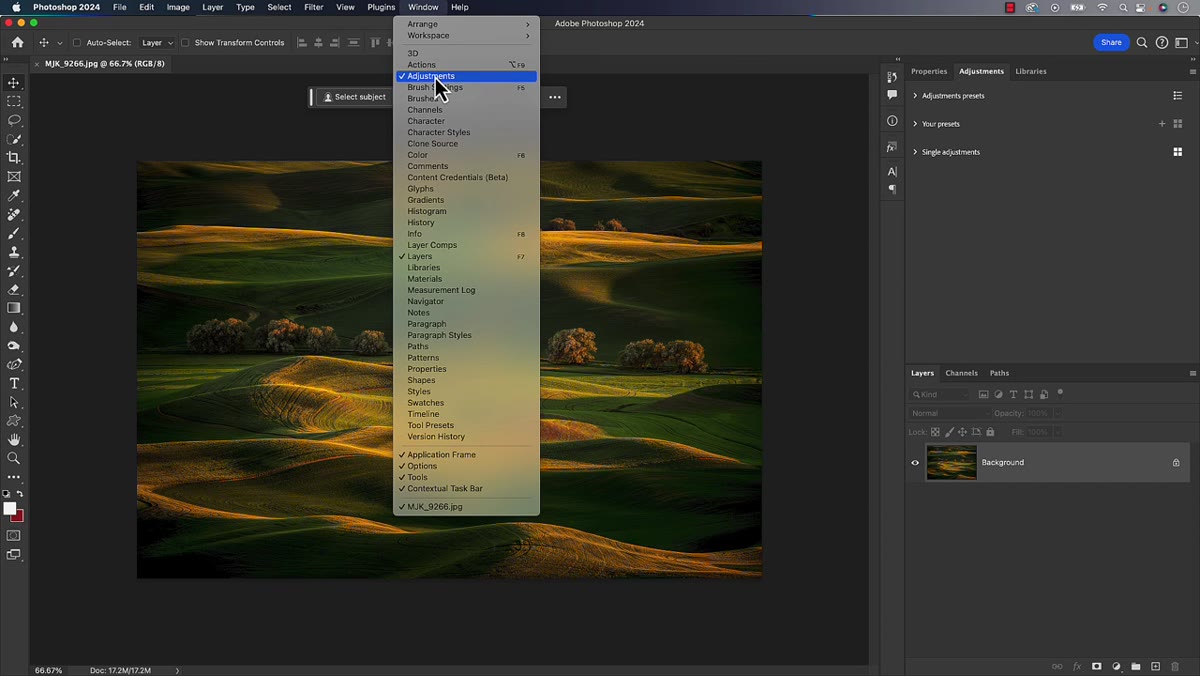Select MJK_9266.jpg in the Window menu
This screenshot has height=676, width=1200.
(466, 507)
